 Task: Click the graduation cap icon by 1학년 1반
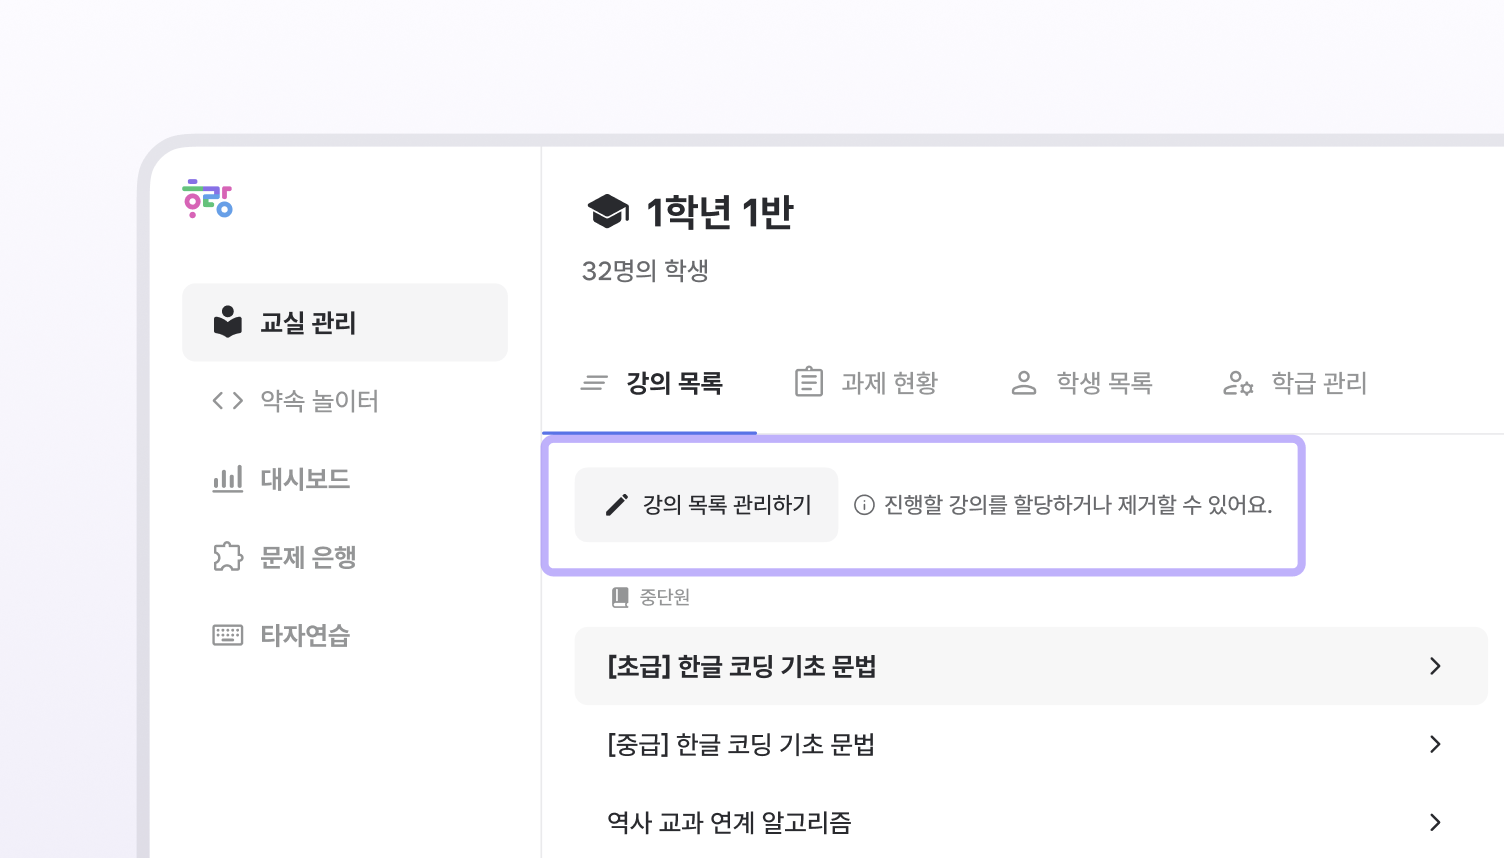tap(608, 212)
